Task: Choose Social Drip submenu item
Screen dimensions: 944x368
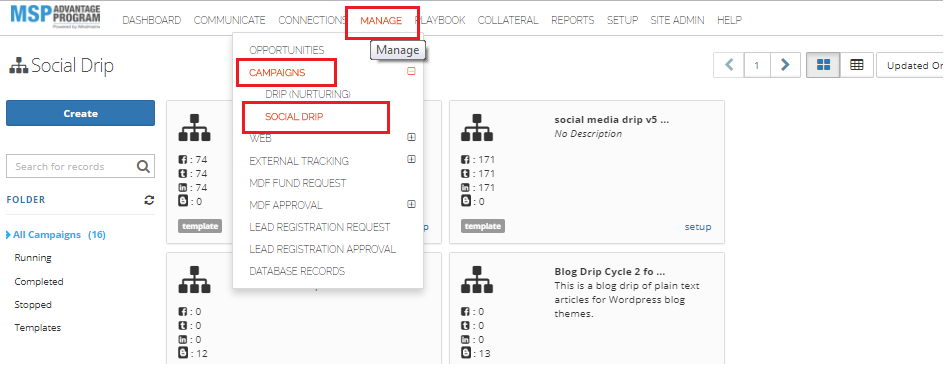Action: (294, 117)
